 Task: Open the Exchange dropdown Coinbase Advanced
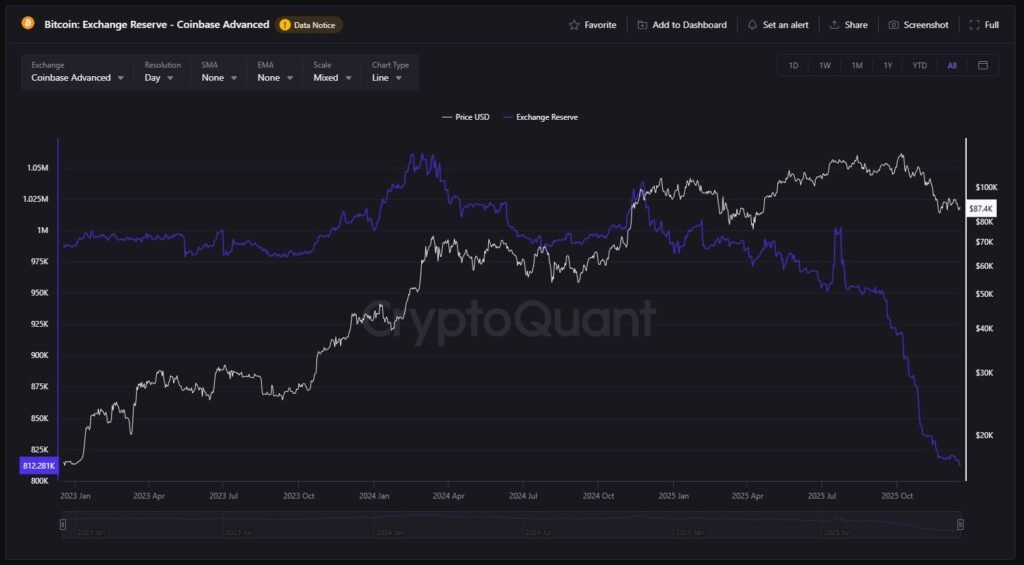click(78, 77)
